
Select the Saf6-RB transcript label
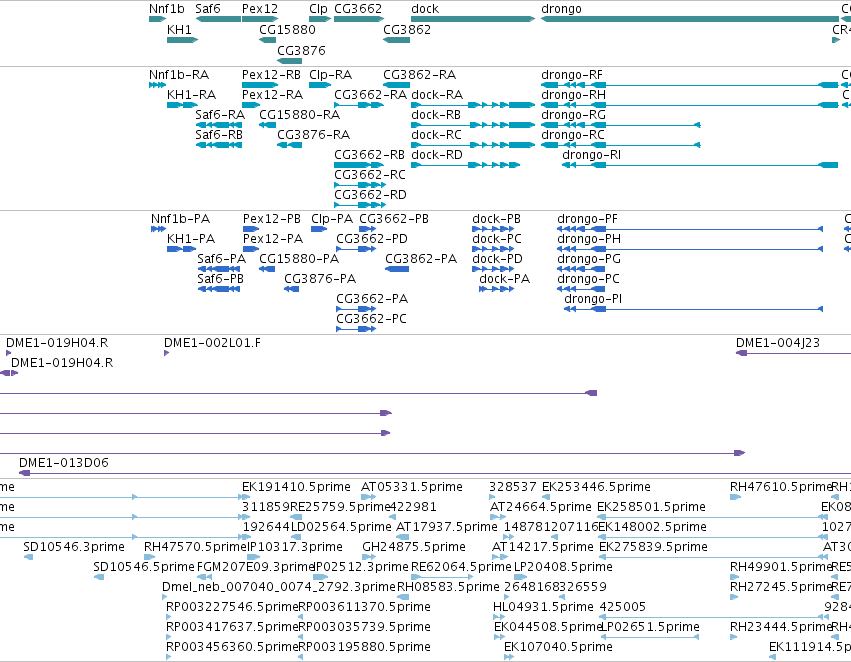click(219, 135)
